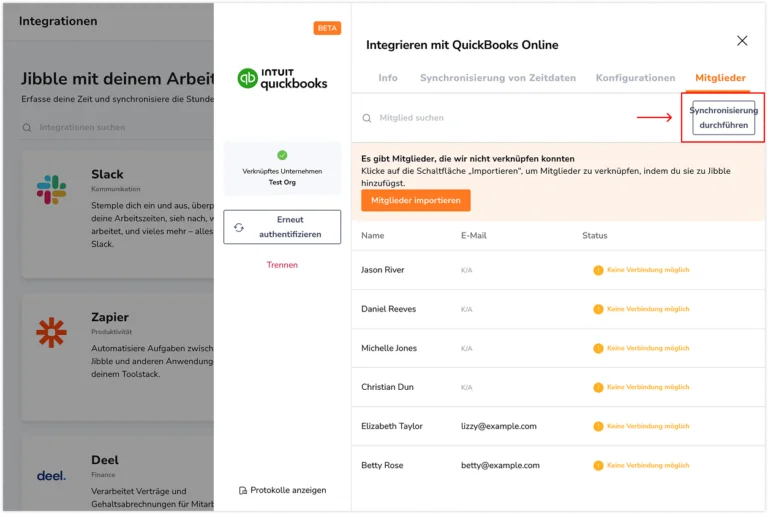This screenshot has height=514, width=768.
Task: Click Christian Dun's K/A email cell
Action: click(x=466, y=388)
